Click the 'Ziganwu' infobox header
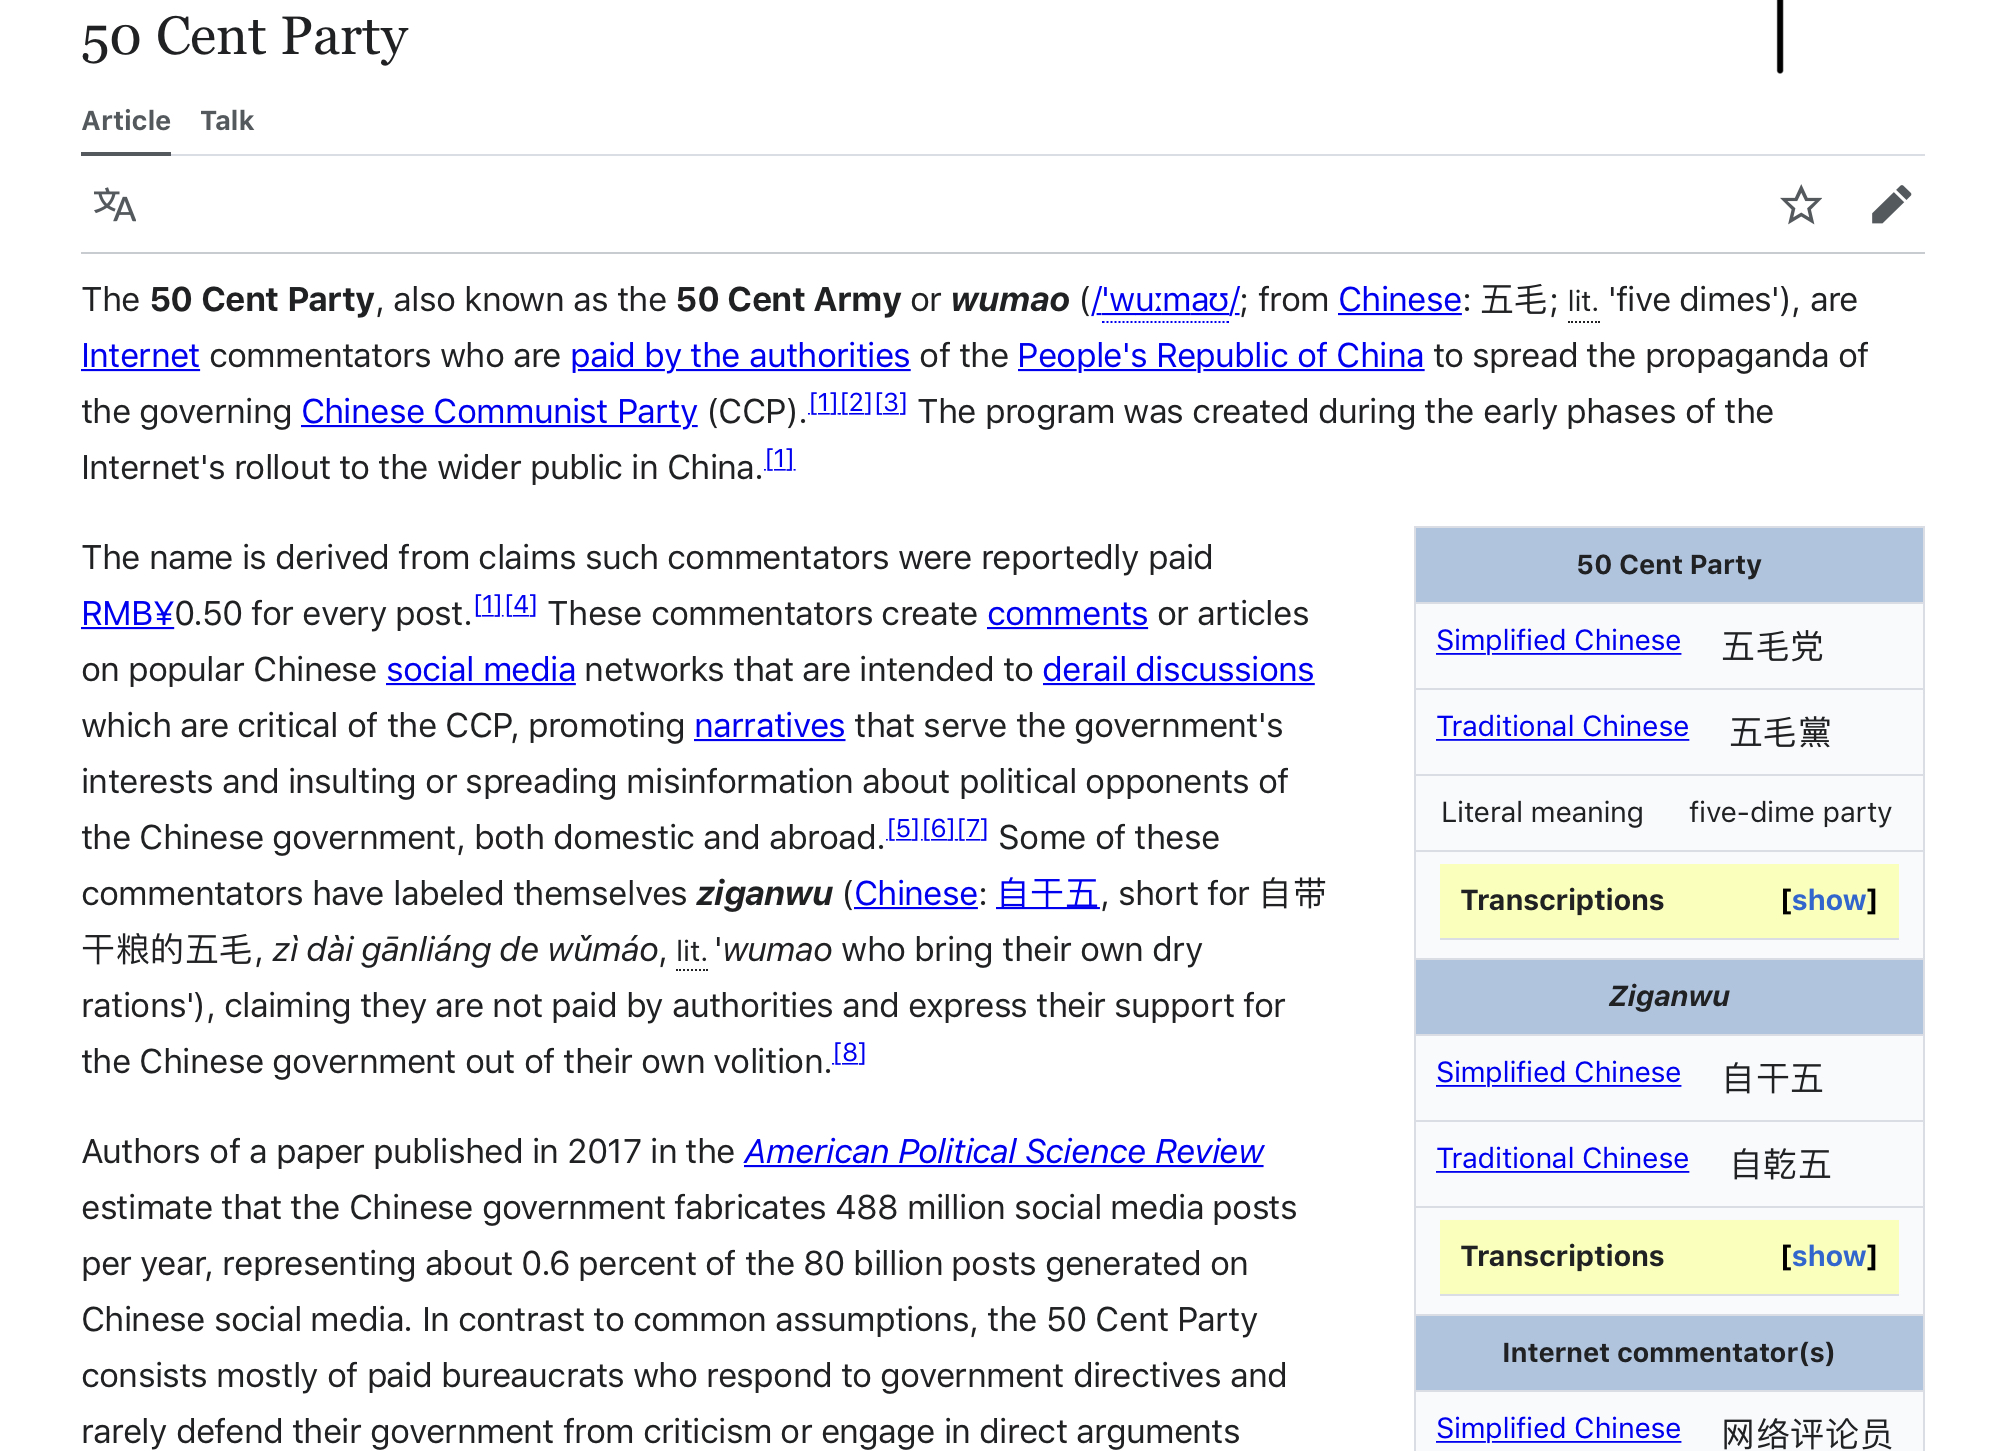The width and height of the screenshot is (2006, 1451). 1668,997
